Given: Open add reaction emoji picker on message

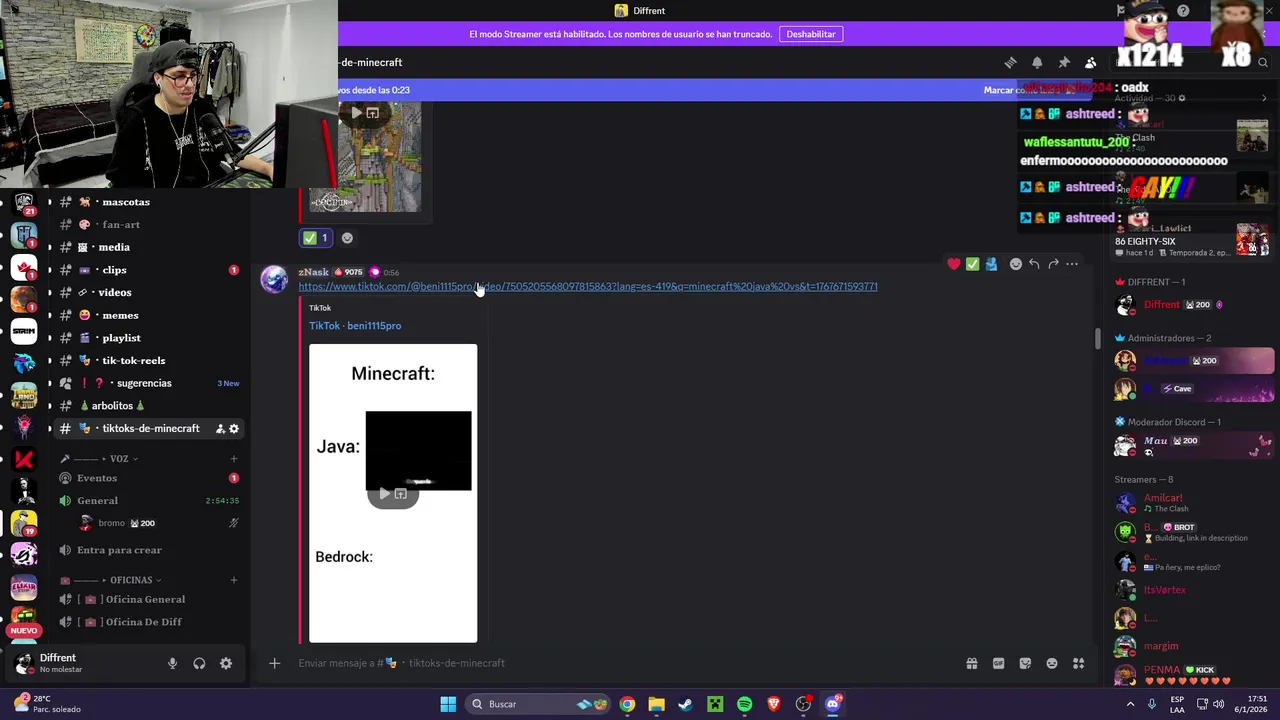Looking at the screenshot, I should [x=1016, y=264].
